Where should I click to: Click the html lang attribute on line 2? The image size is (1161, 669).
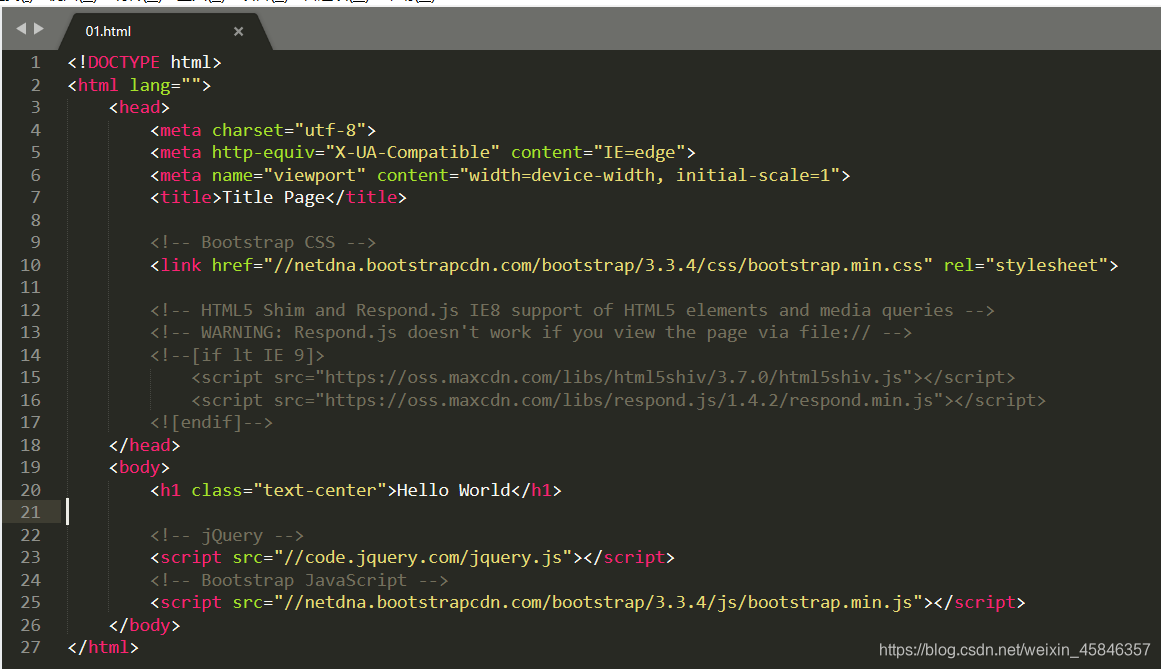coord(165,85)
